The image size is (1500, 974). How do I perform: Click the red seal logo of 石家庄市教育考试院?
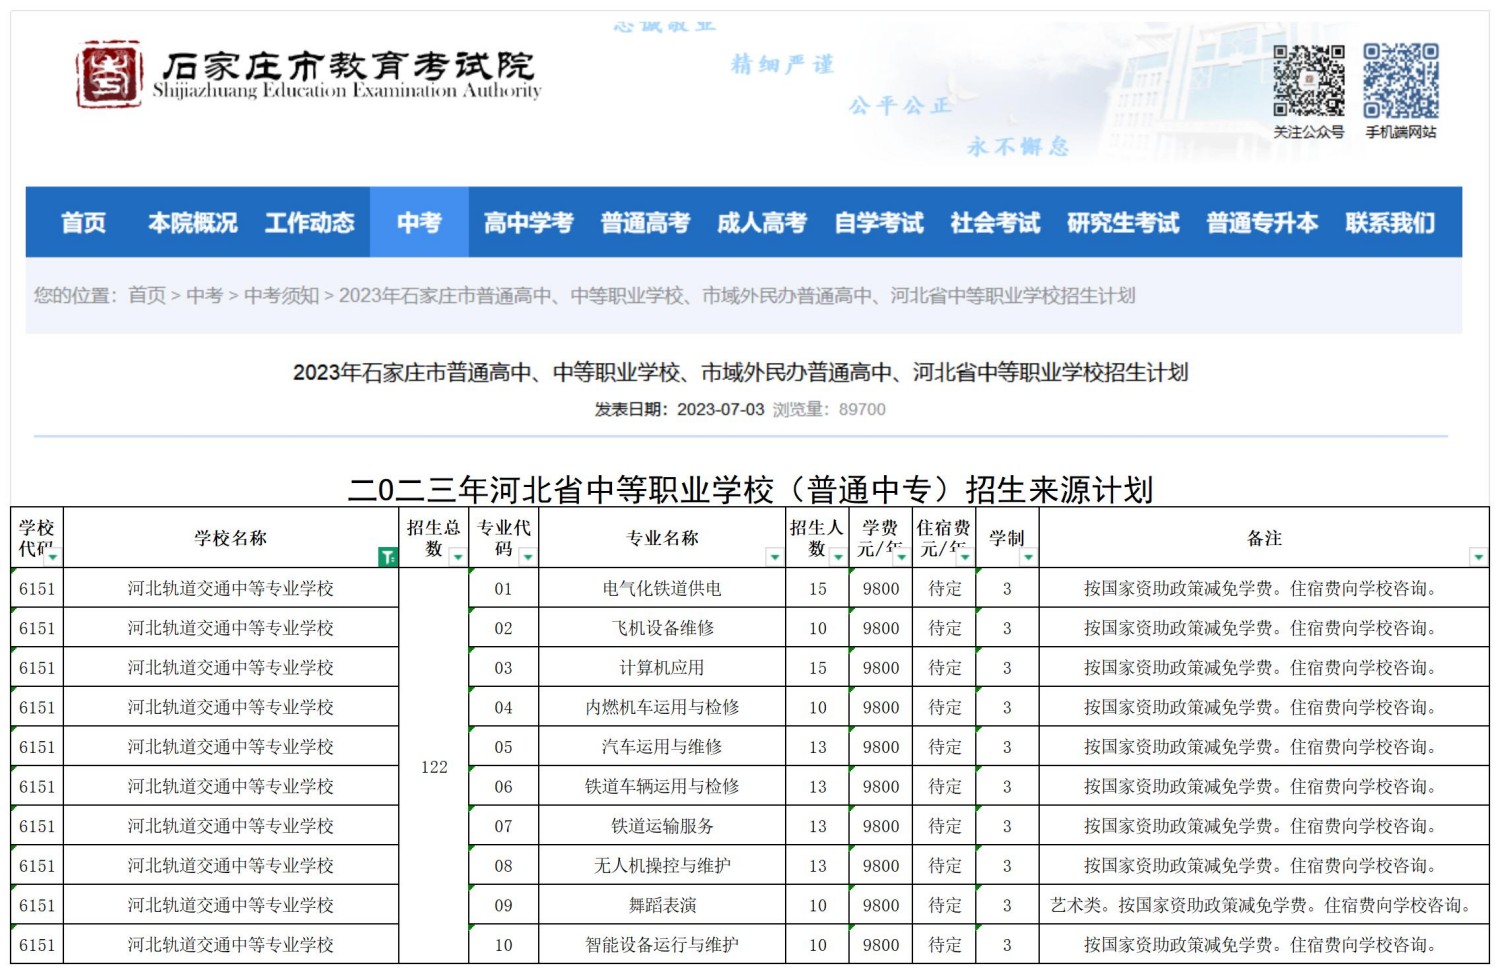coord(109,74)
